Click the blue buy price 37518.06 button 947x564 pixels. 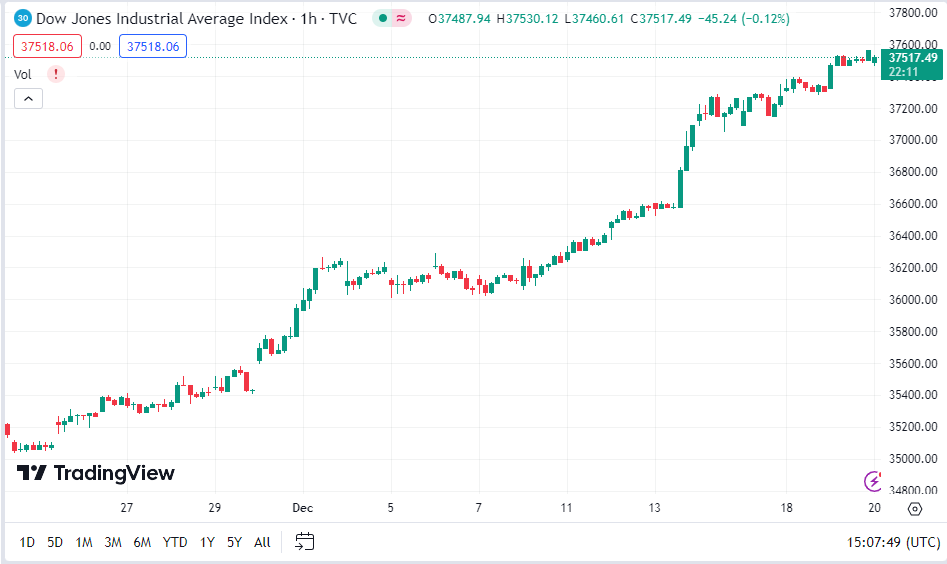coord(153,46)
